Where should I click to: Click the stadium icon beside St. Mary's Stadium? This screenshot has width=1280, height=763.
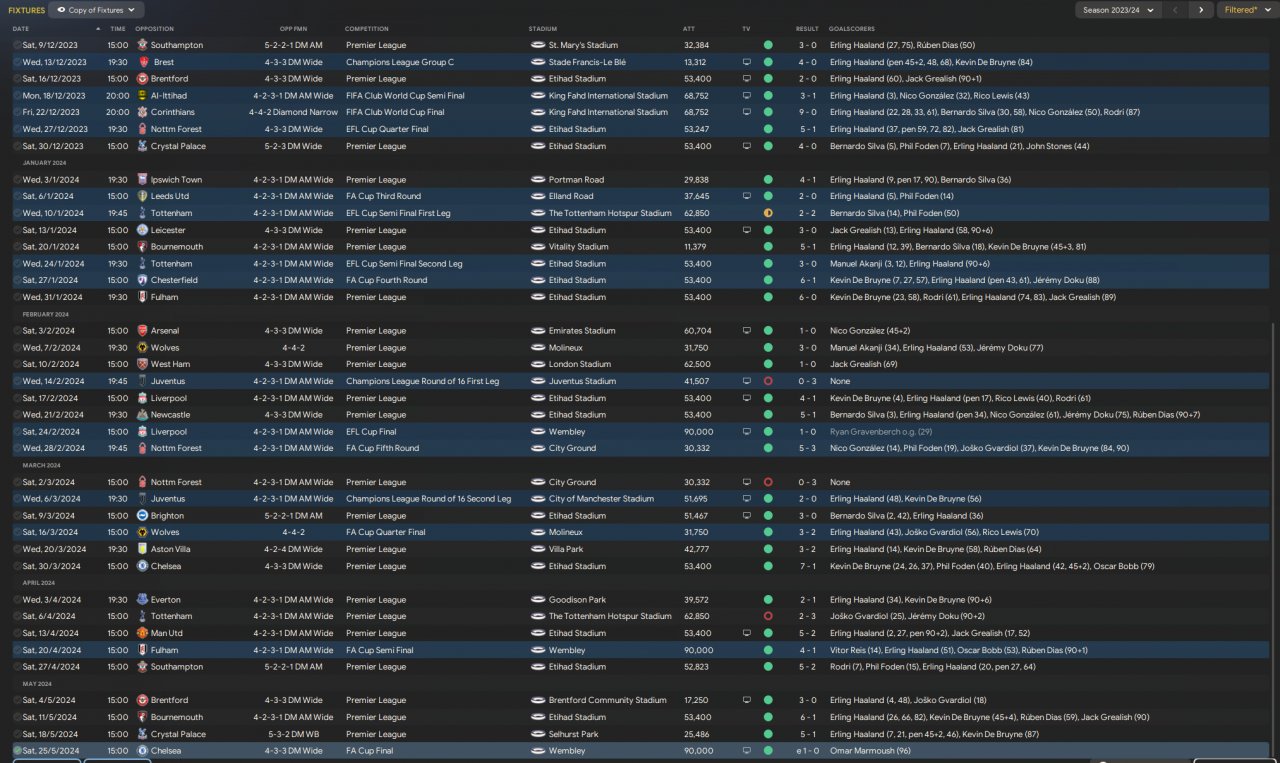pos(537,45)
